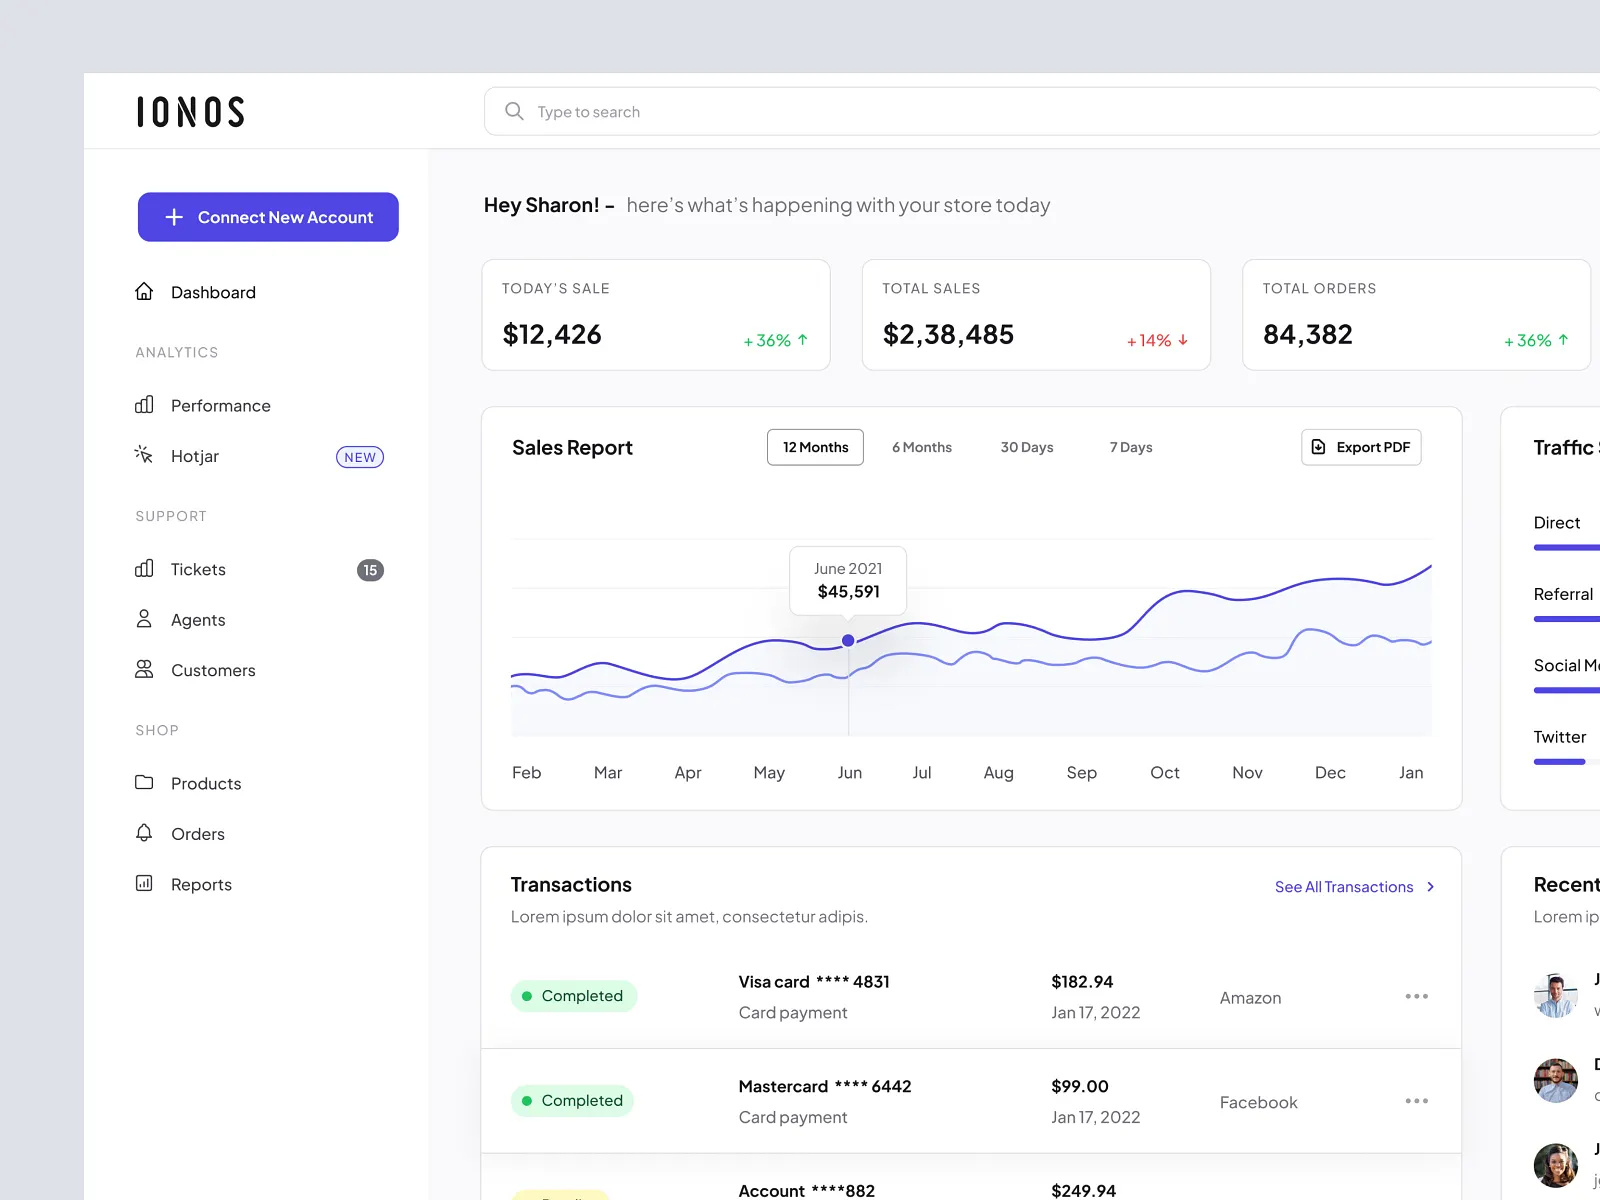
Task: Select the 7 Days range
Action: tap(1131, 447)
